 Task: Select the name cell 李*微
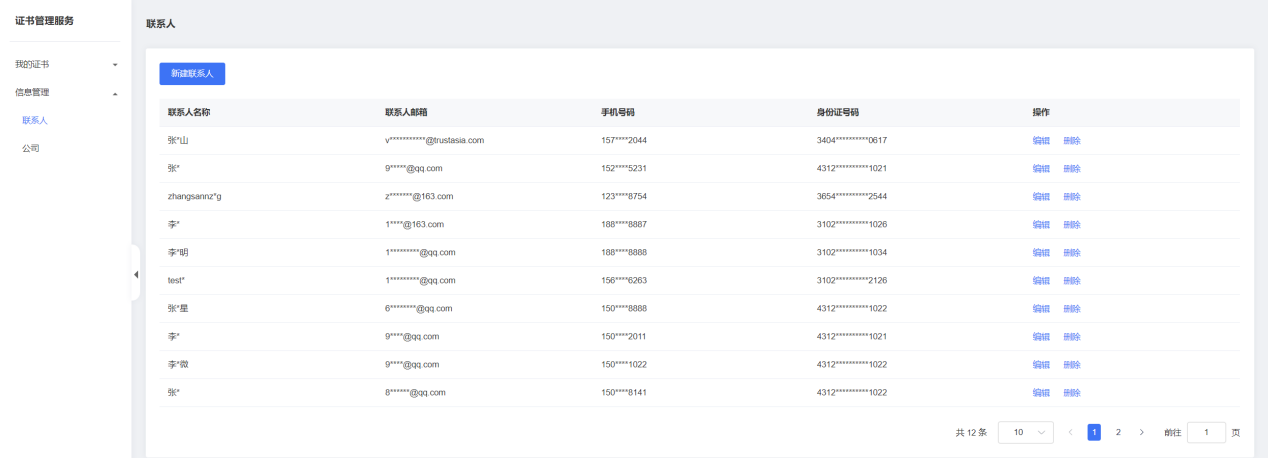point(178,364)
